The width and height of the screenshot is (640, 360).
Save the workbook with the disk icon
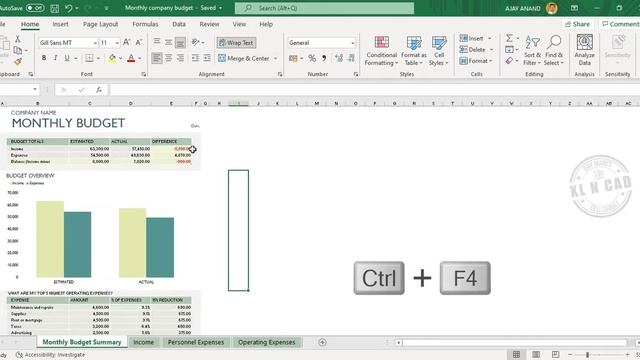point(54,8)
